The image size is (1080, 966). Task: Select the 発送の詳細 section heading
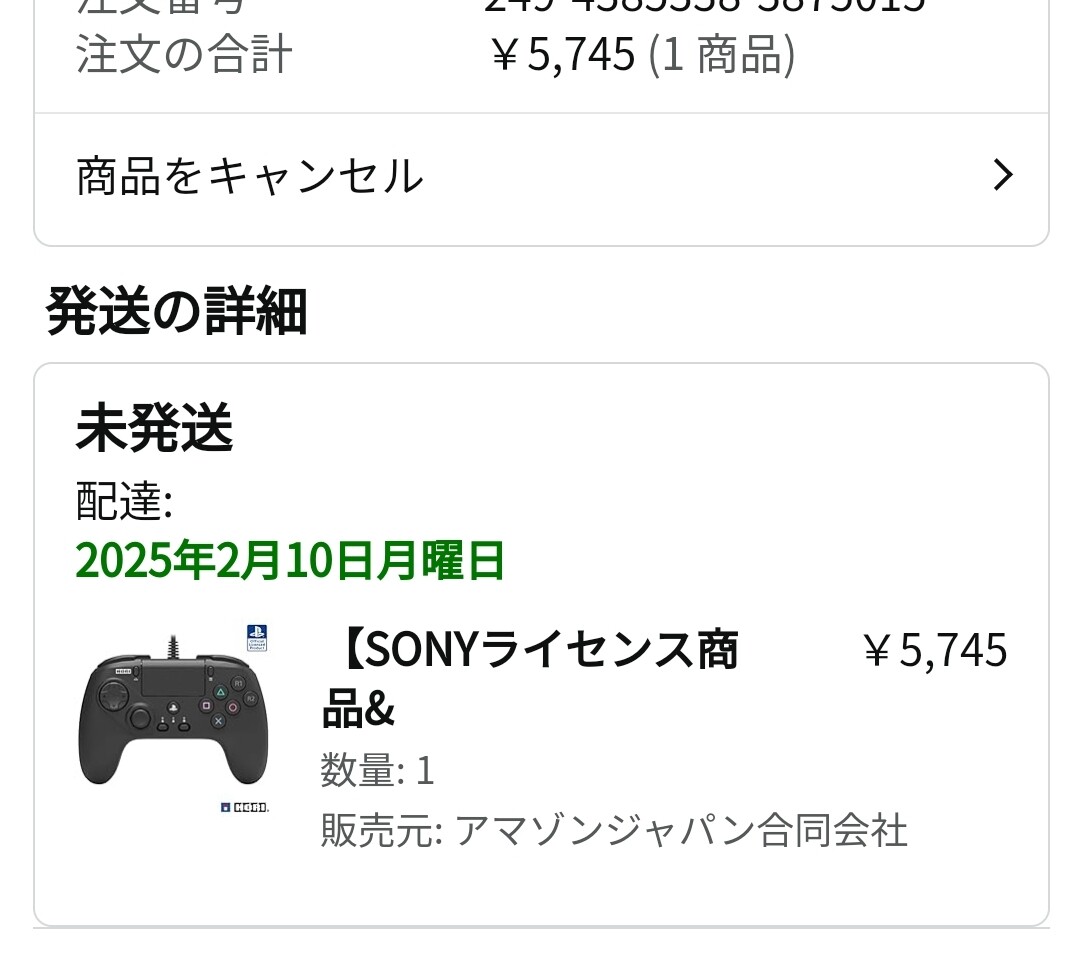point(176,311)
